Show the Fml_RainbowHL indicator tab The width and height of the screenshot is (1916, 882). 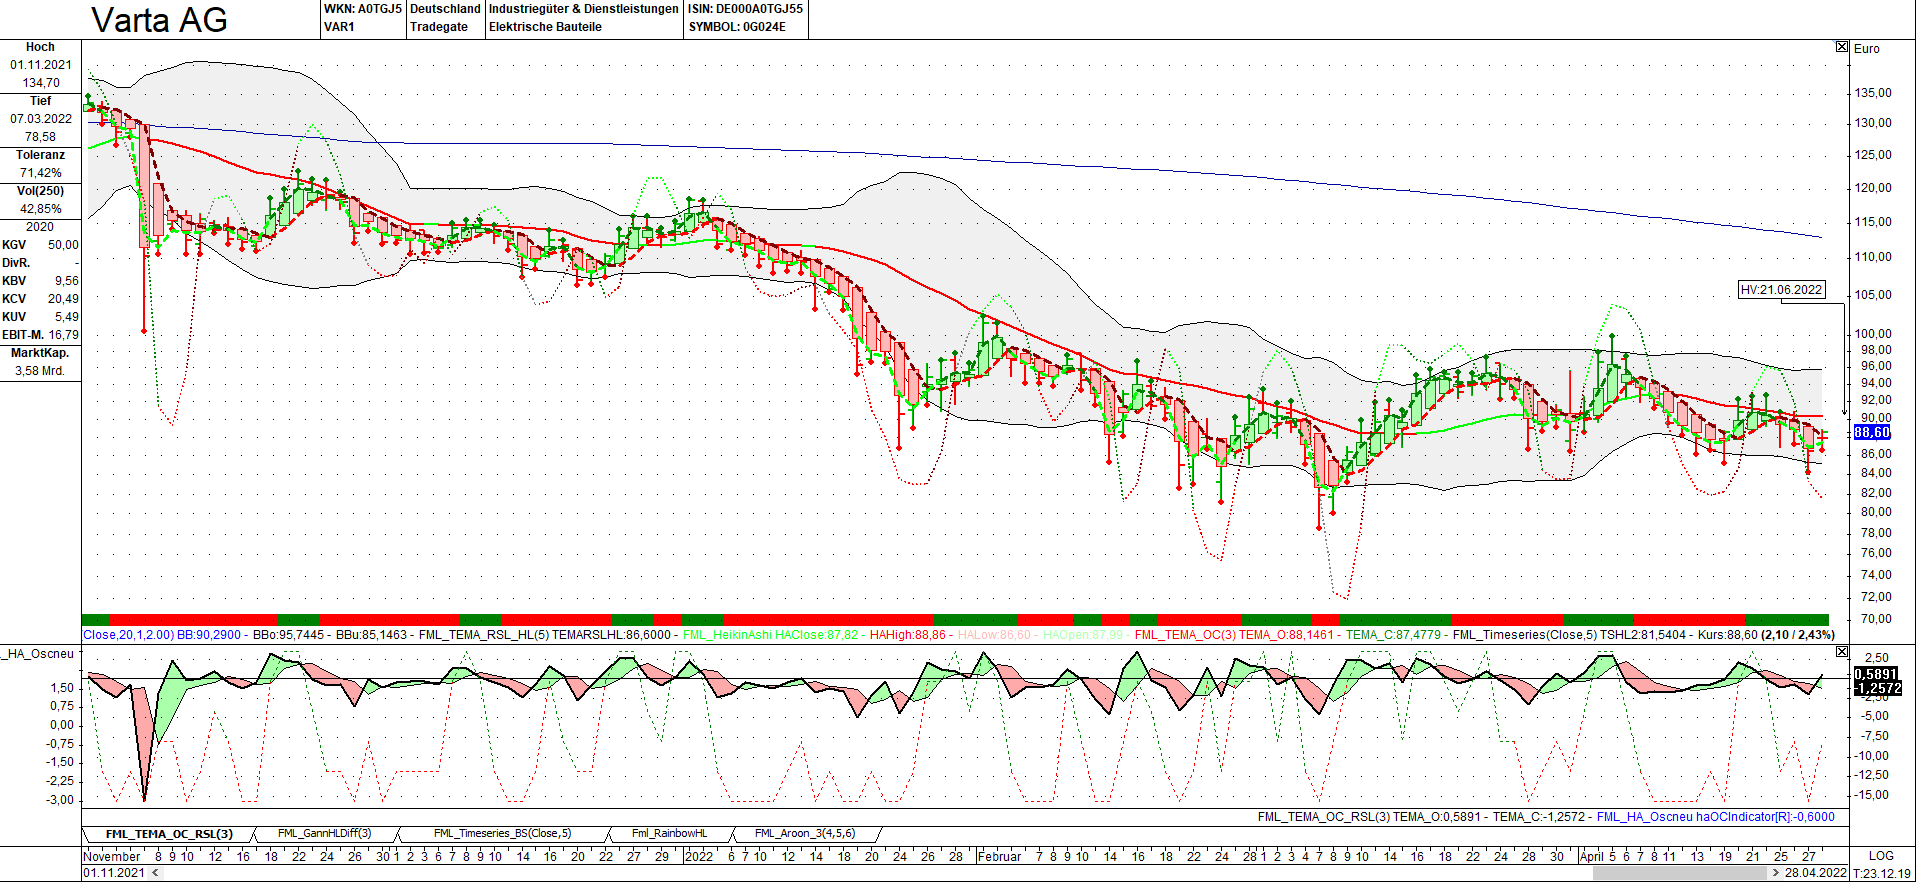coord(669,834)
